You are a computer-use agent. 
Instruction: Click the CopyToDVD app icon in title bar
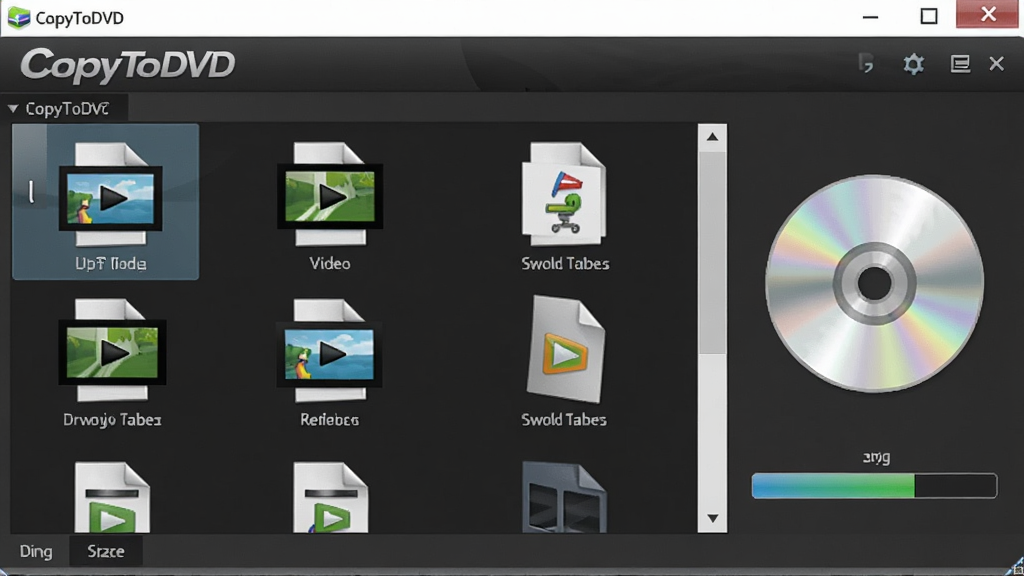tap(18, 18)
